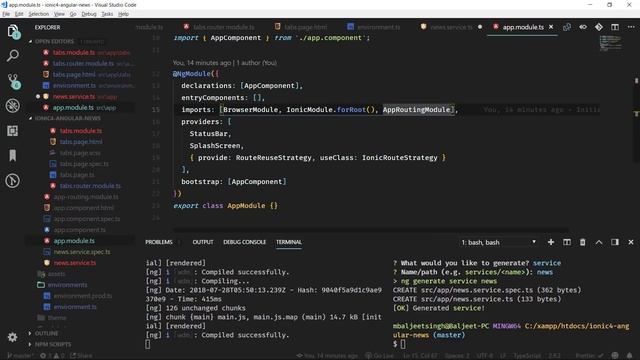Split the terminal pane
The image size is (640, 360).
point(567,242)
